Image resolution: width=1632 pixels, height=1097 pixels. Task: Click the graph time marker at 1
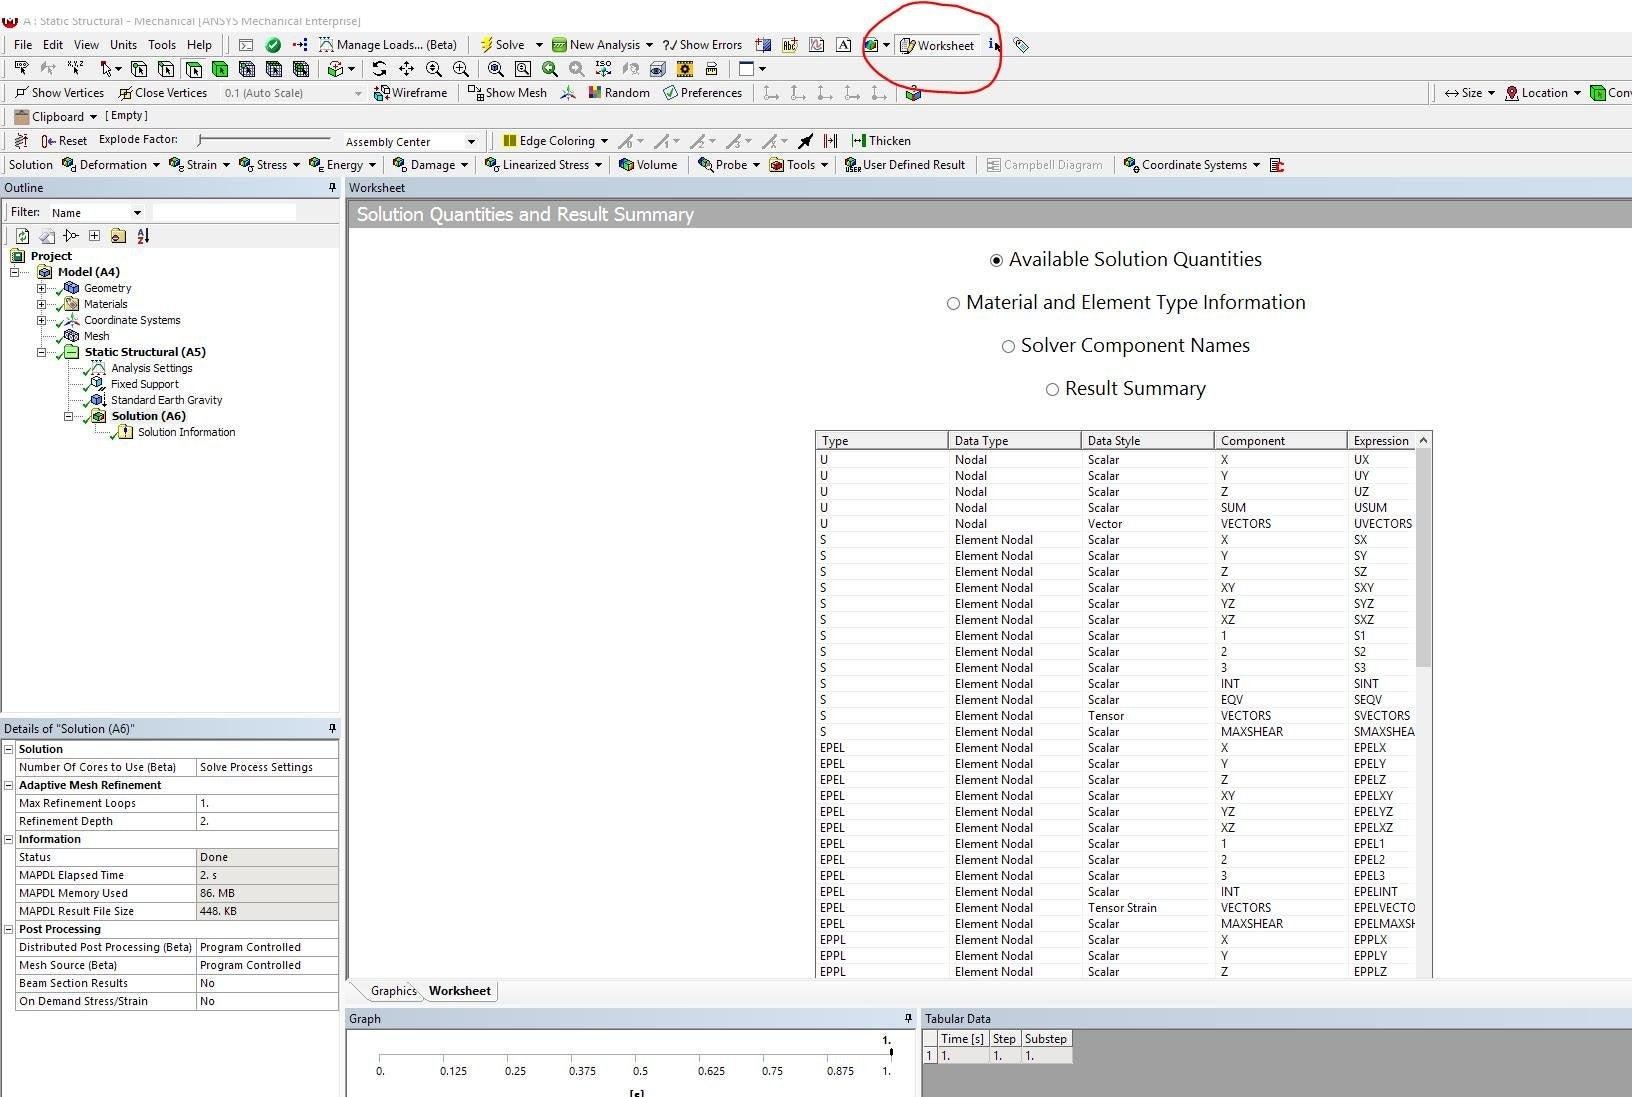click(890, 1052)
